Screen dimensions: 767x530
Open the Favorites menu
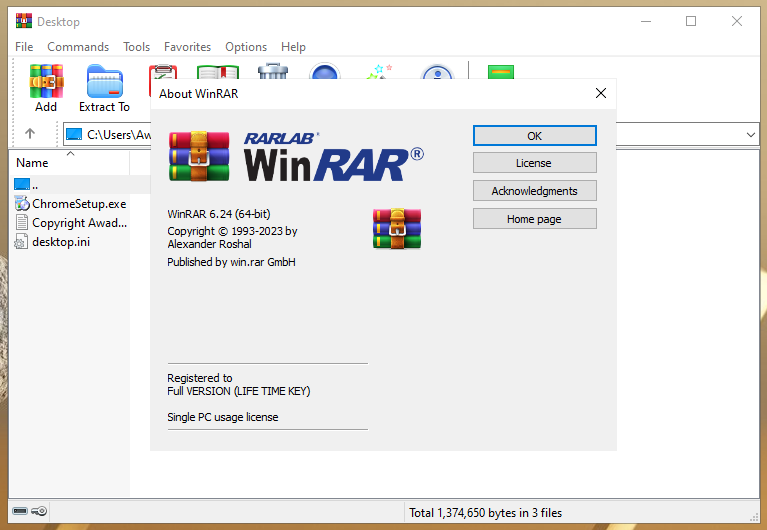pos(187,47)
